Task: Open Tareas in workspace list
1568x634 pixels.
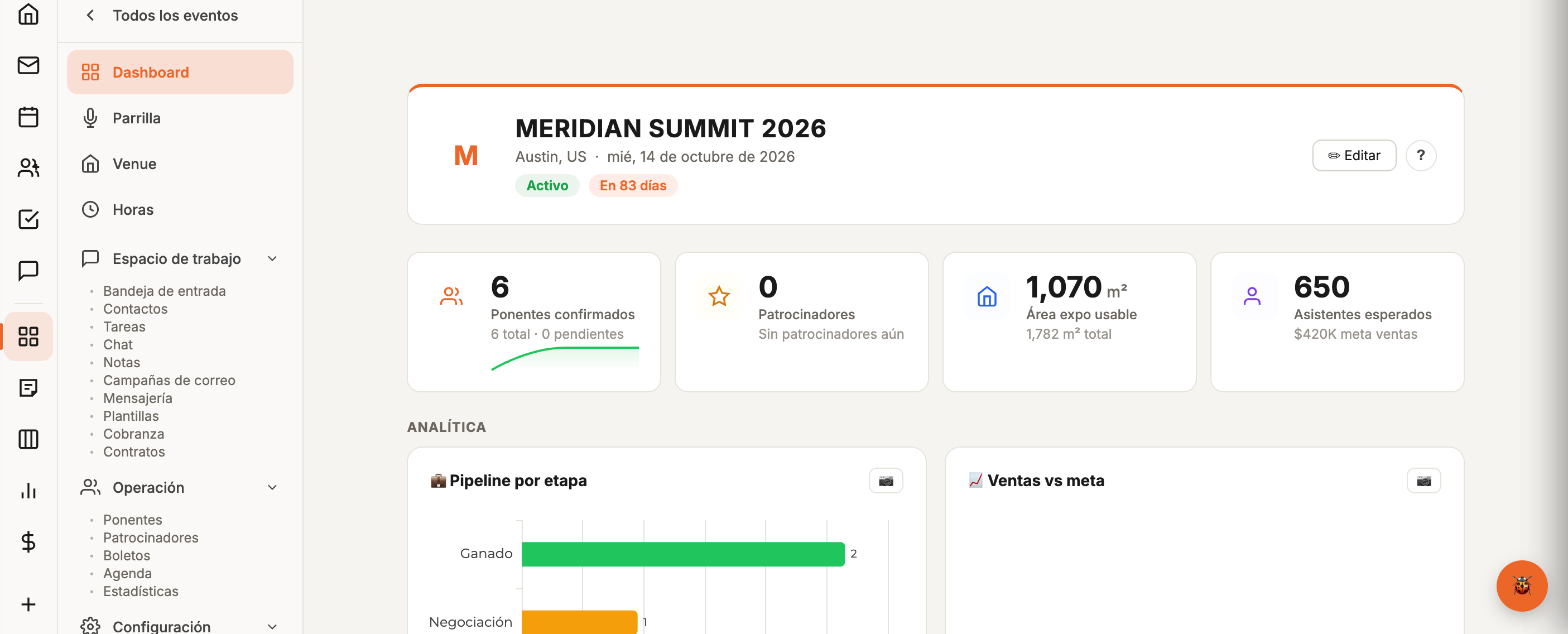Action: 124,327
